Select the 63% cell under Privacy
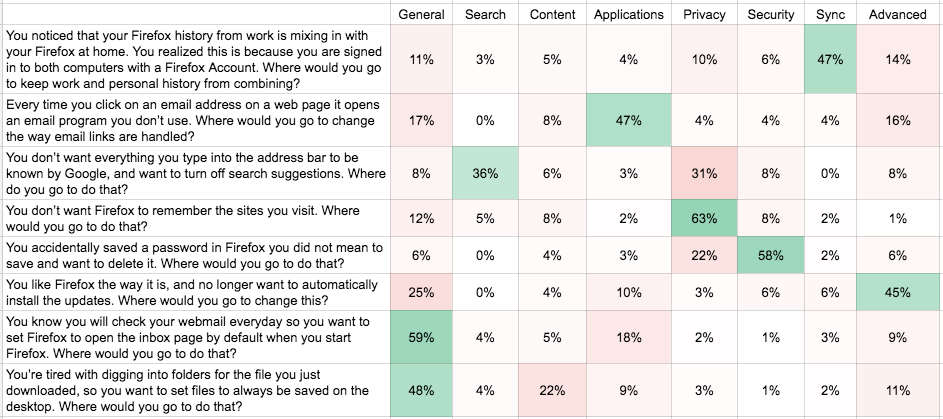This screenshot has width=943, height=419. tap(704, 218)
